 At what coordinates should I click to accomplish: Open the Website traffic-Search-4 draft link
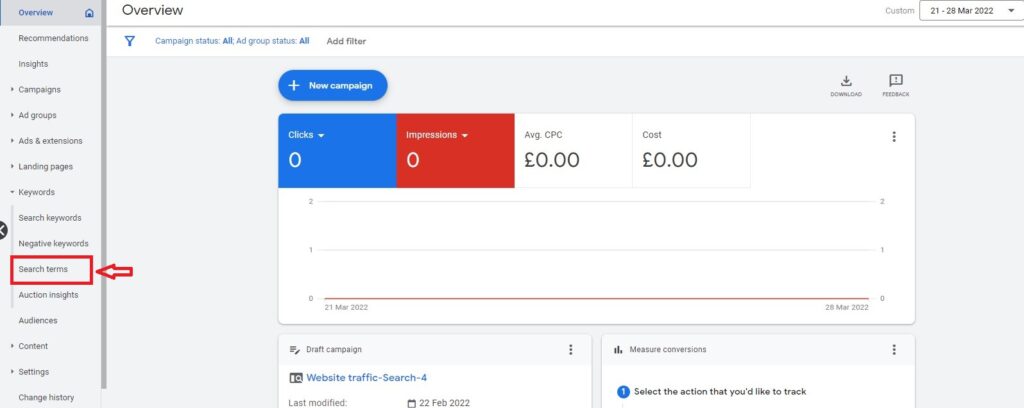click(x=366, y=377)
